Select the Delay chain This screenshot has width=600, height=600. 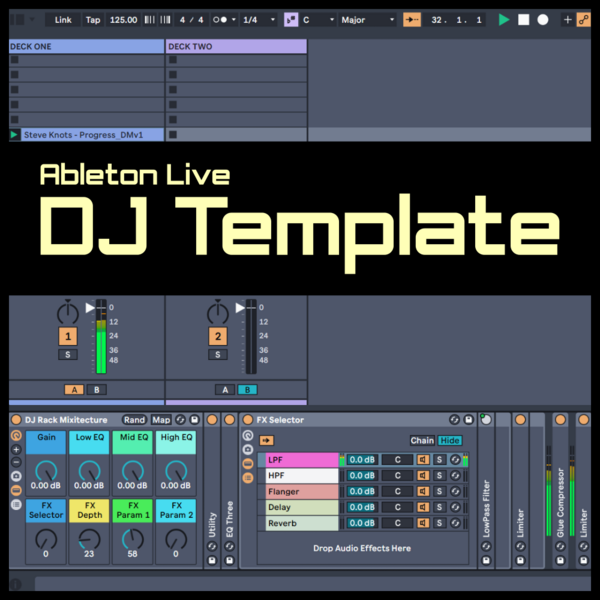pos(302,507)
